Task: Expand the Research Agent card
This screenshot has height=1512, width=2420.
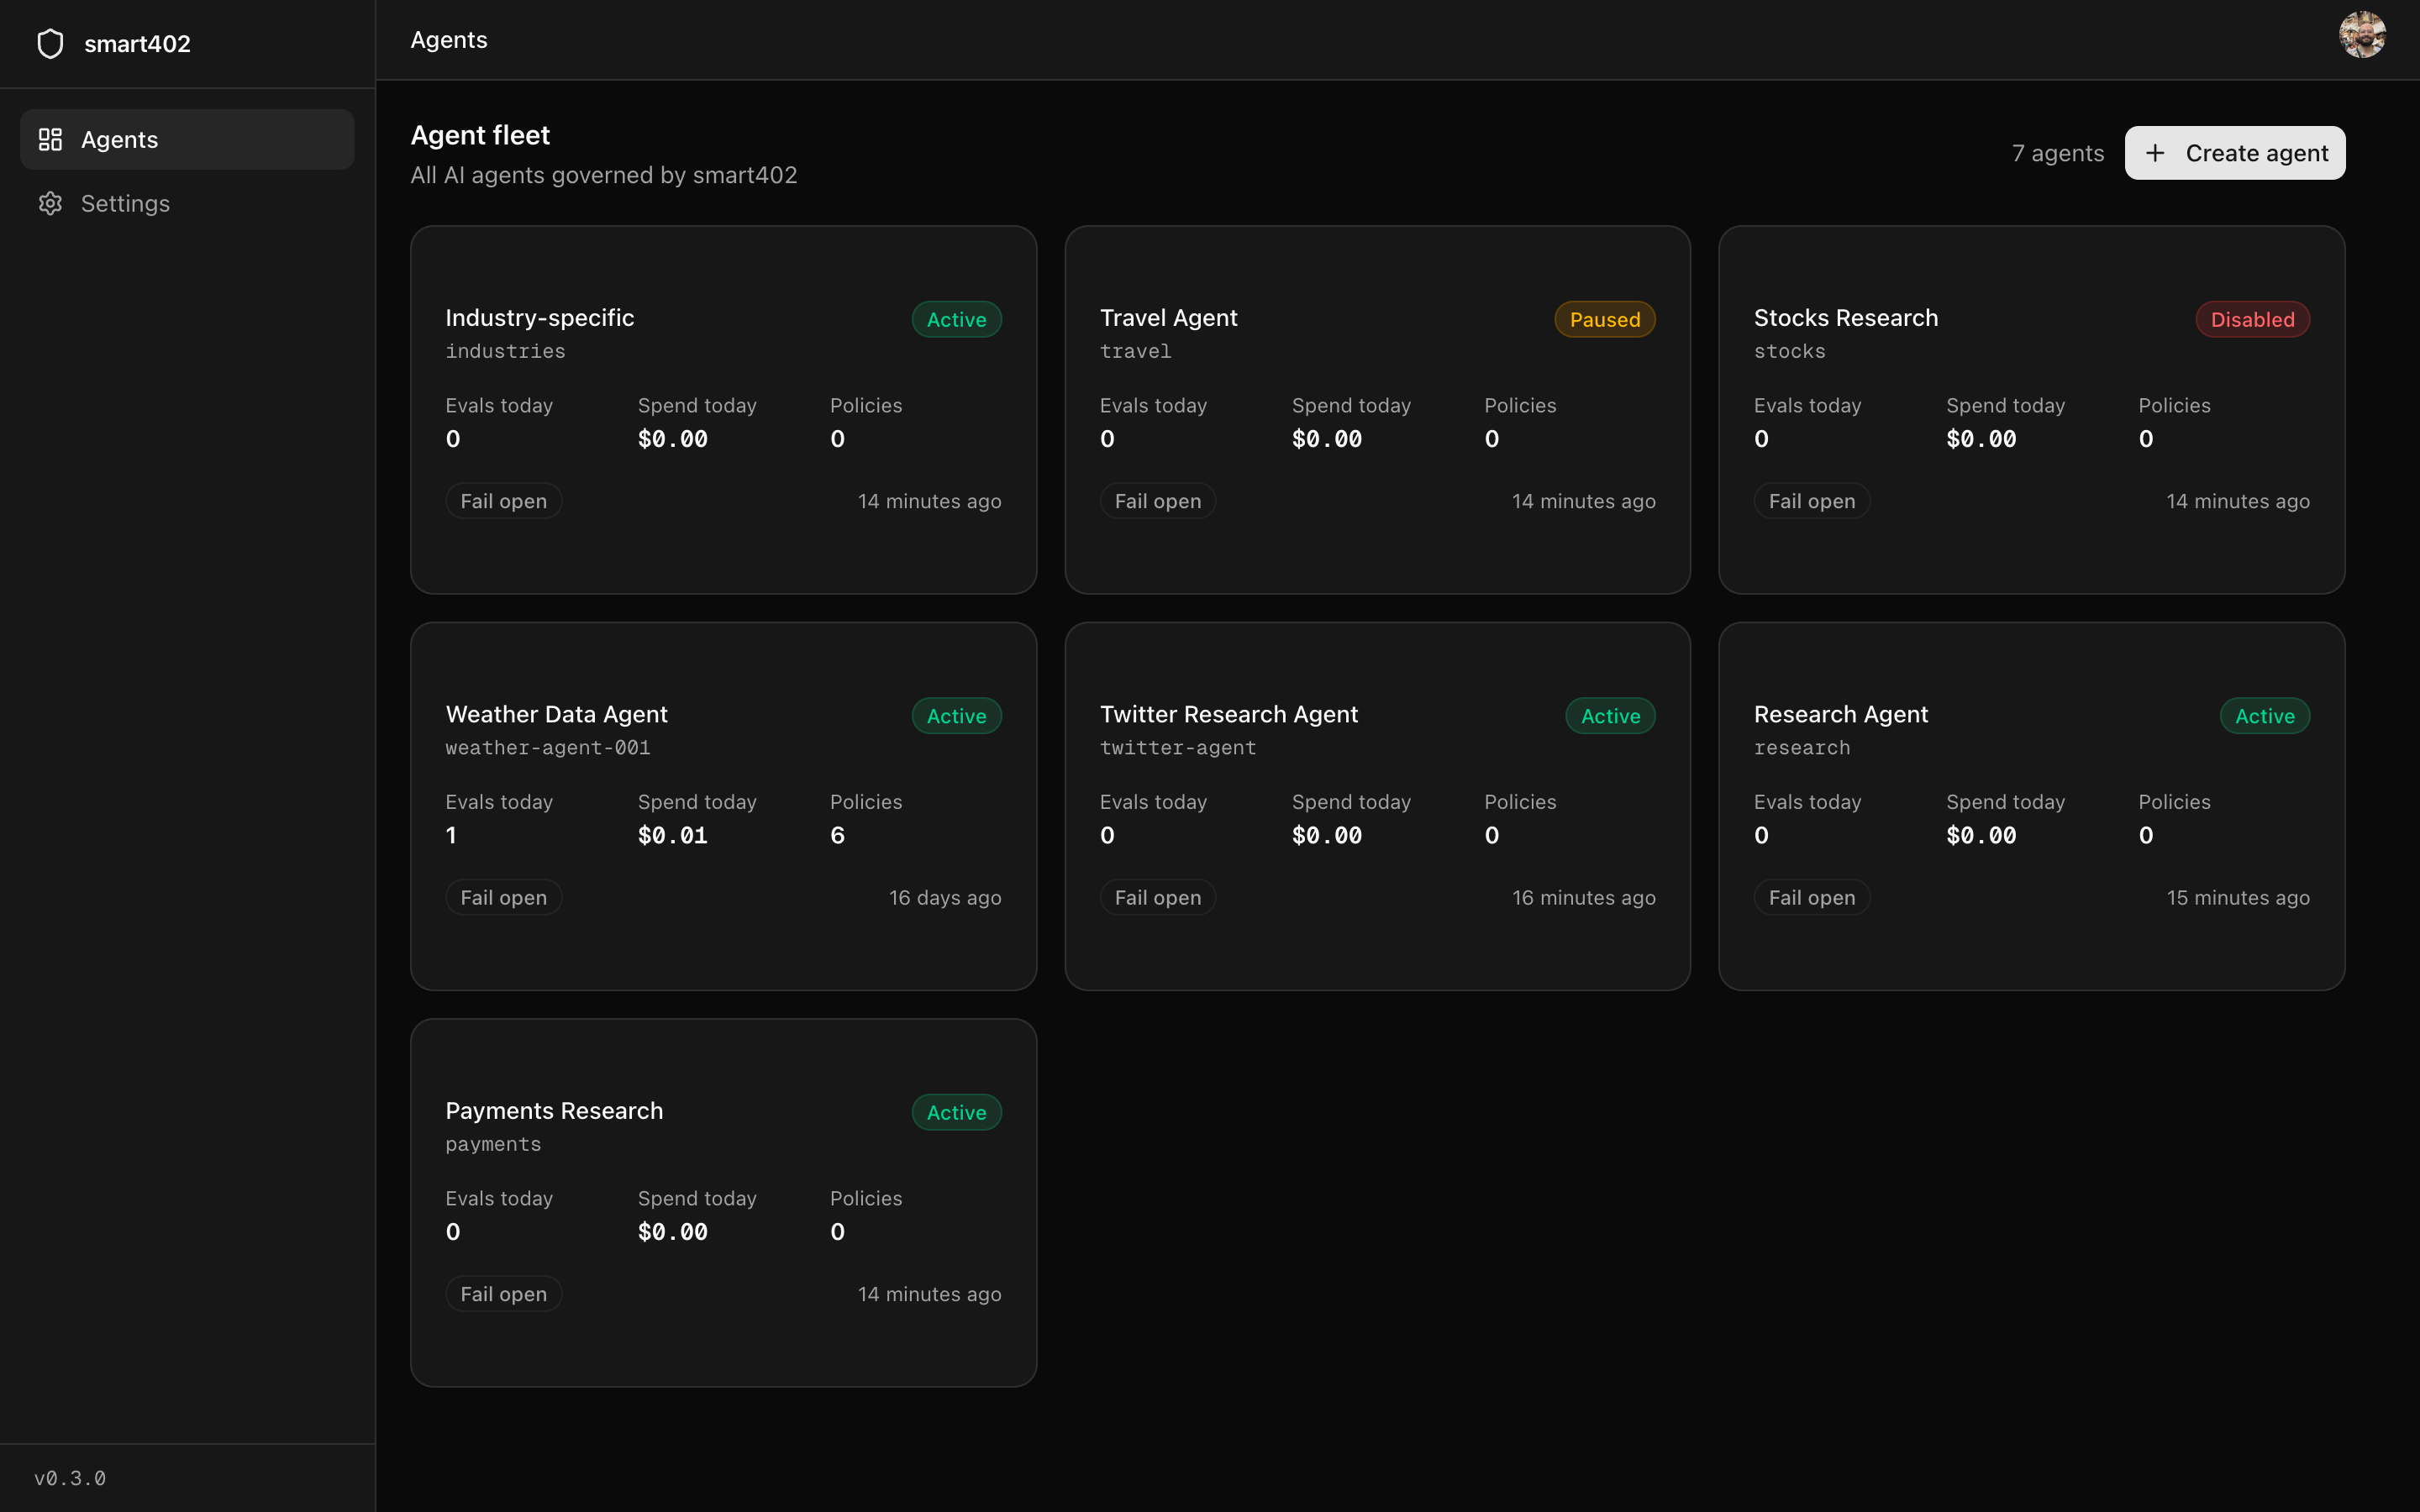Action: click(2031, 807)
